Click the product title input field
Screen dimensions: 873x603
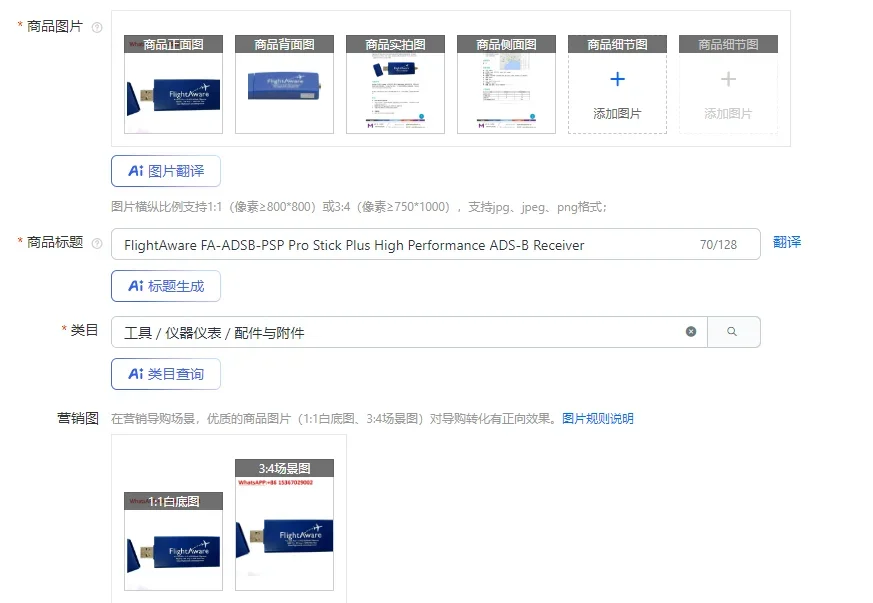(x=435, y=244)
